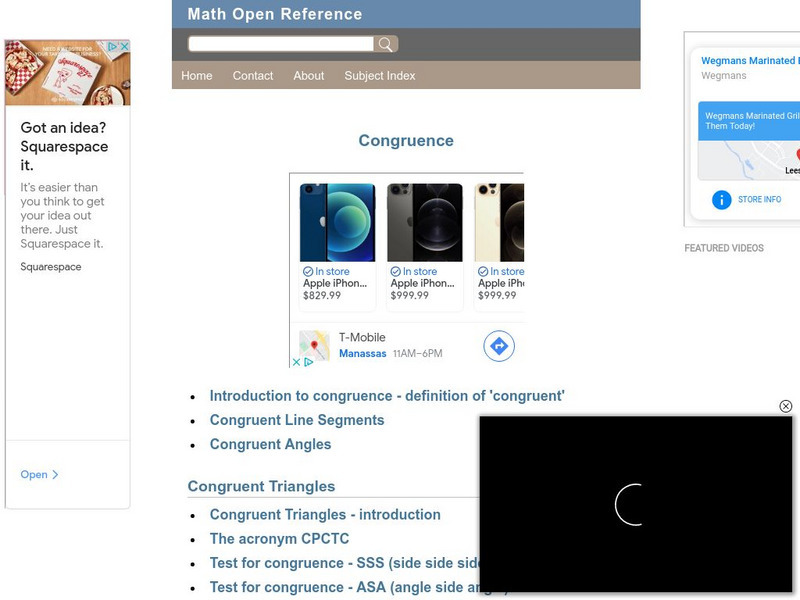800x600 pixels.
Task: Dismiss the T-Mobile ad using its X
Action: [296, 362]
